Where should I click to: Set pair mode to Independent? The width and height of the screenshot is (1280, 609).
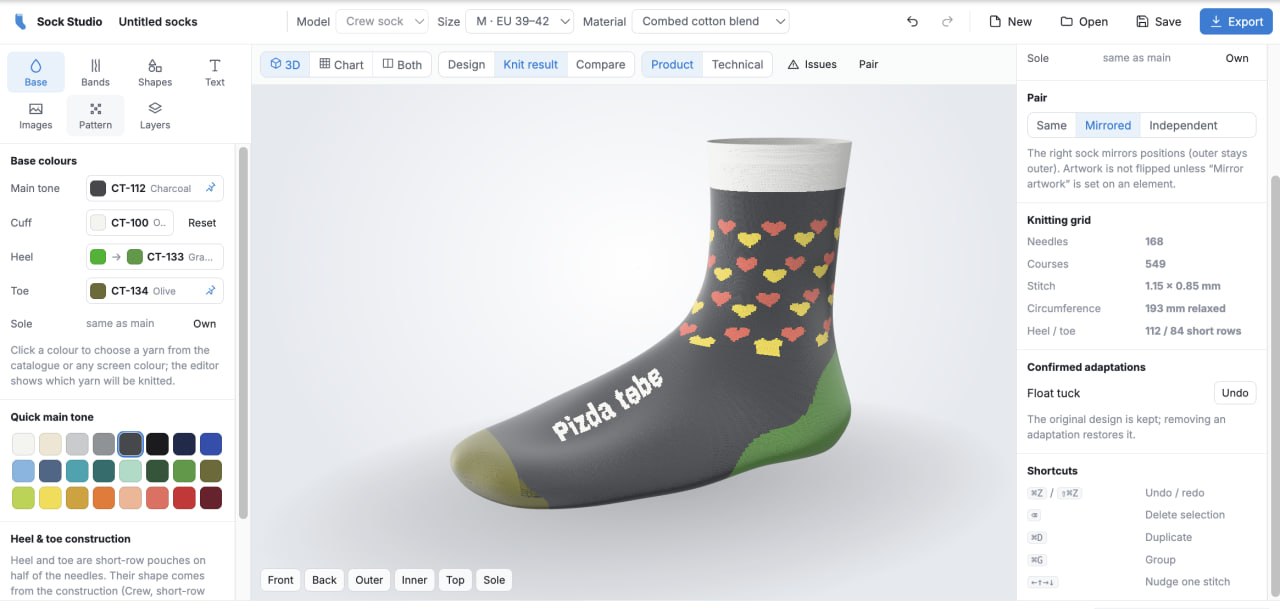[x=1183, y=125]
